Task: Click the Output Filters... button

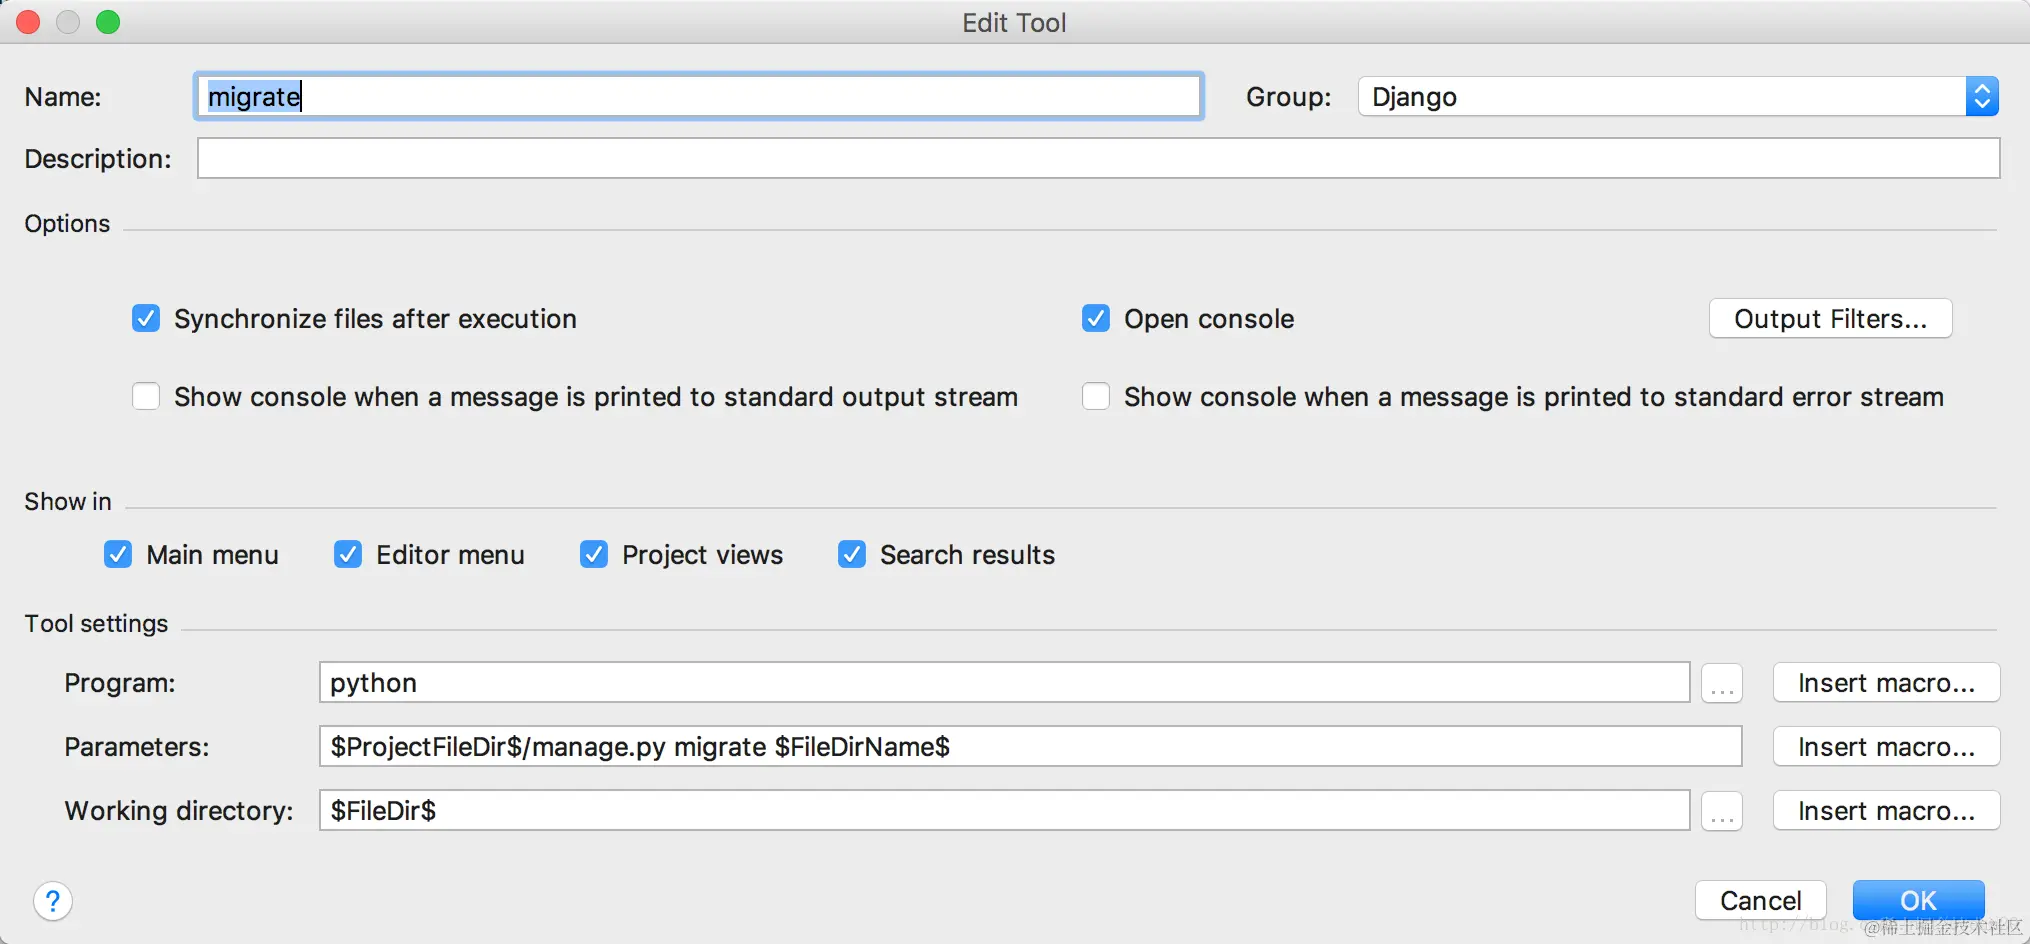Action: (1830, 319)
